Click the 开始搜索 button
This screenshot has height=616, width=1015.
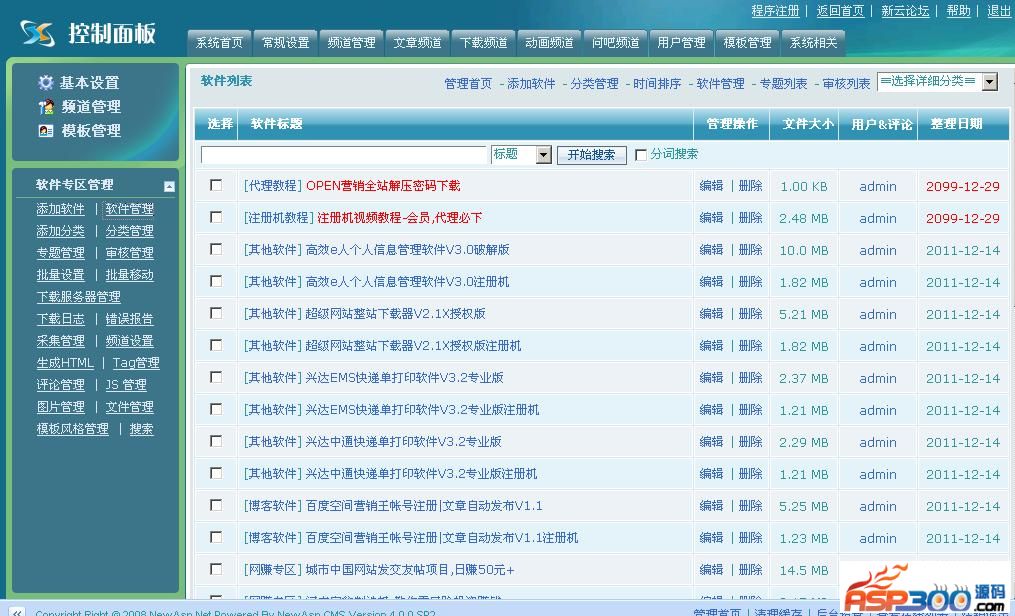[x=592, y=155]
